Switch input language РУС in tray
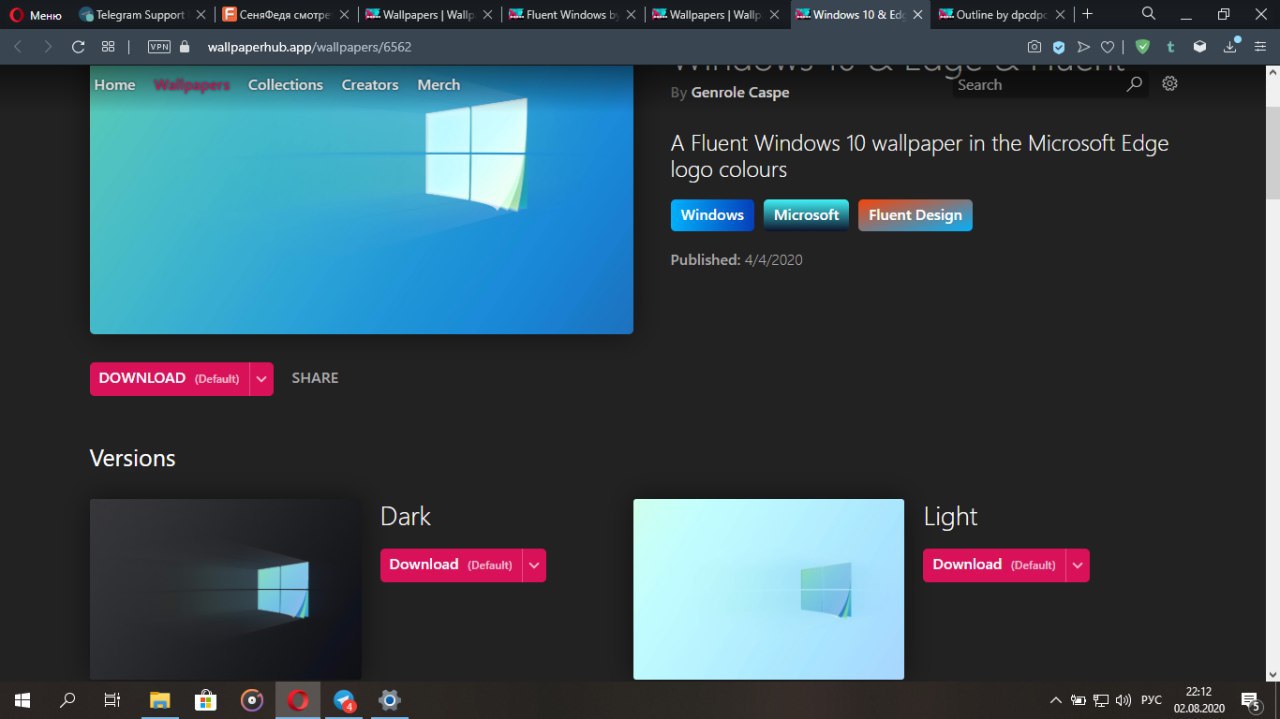This screenshot has height=719, width=1280. (x=1151, y=700)
